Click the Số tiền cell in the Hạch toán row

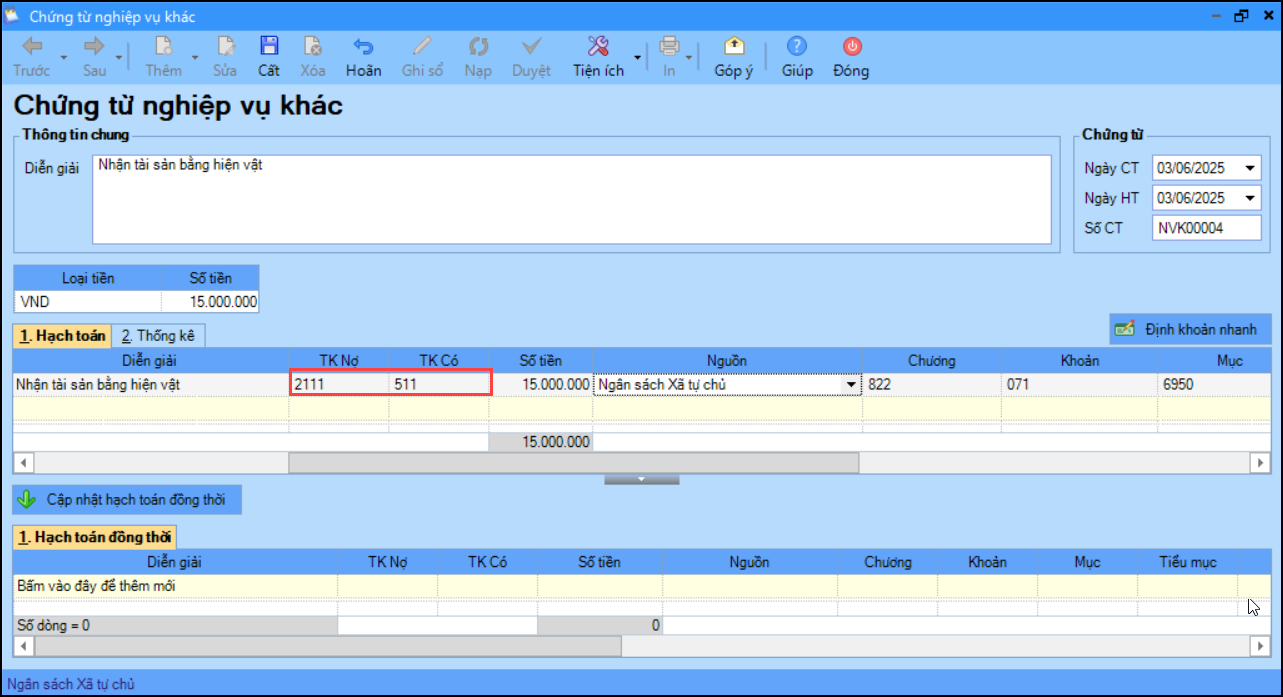point(540,384)
